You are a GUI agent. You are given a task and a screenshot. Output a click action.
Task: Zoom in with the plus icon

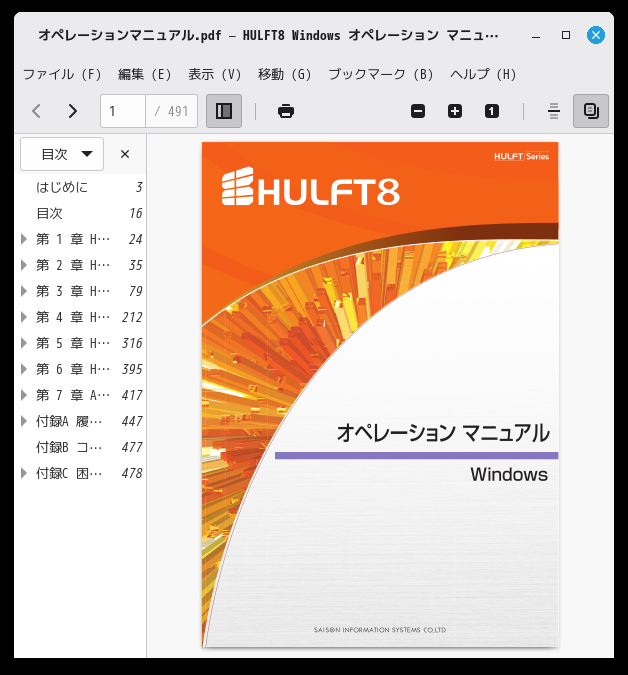tap(455, 111)
